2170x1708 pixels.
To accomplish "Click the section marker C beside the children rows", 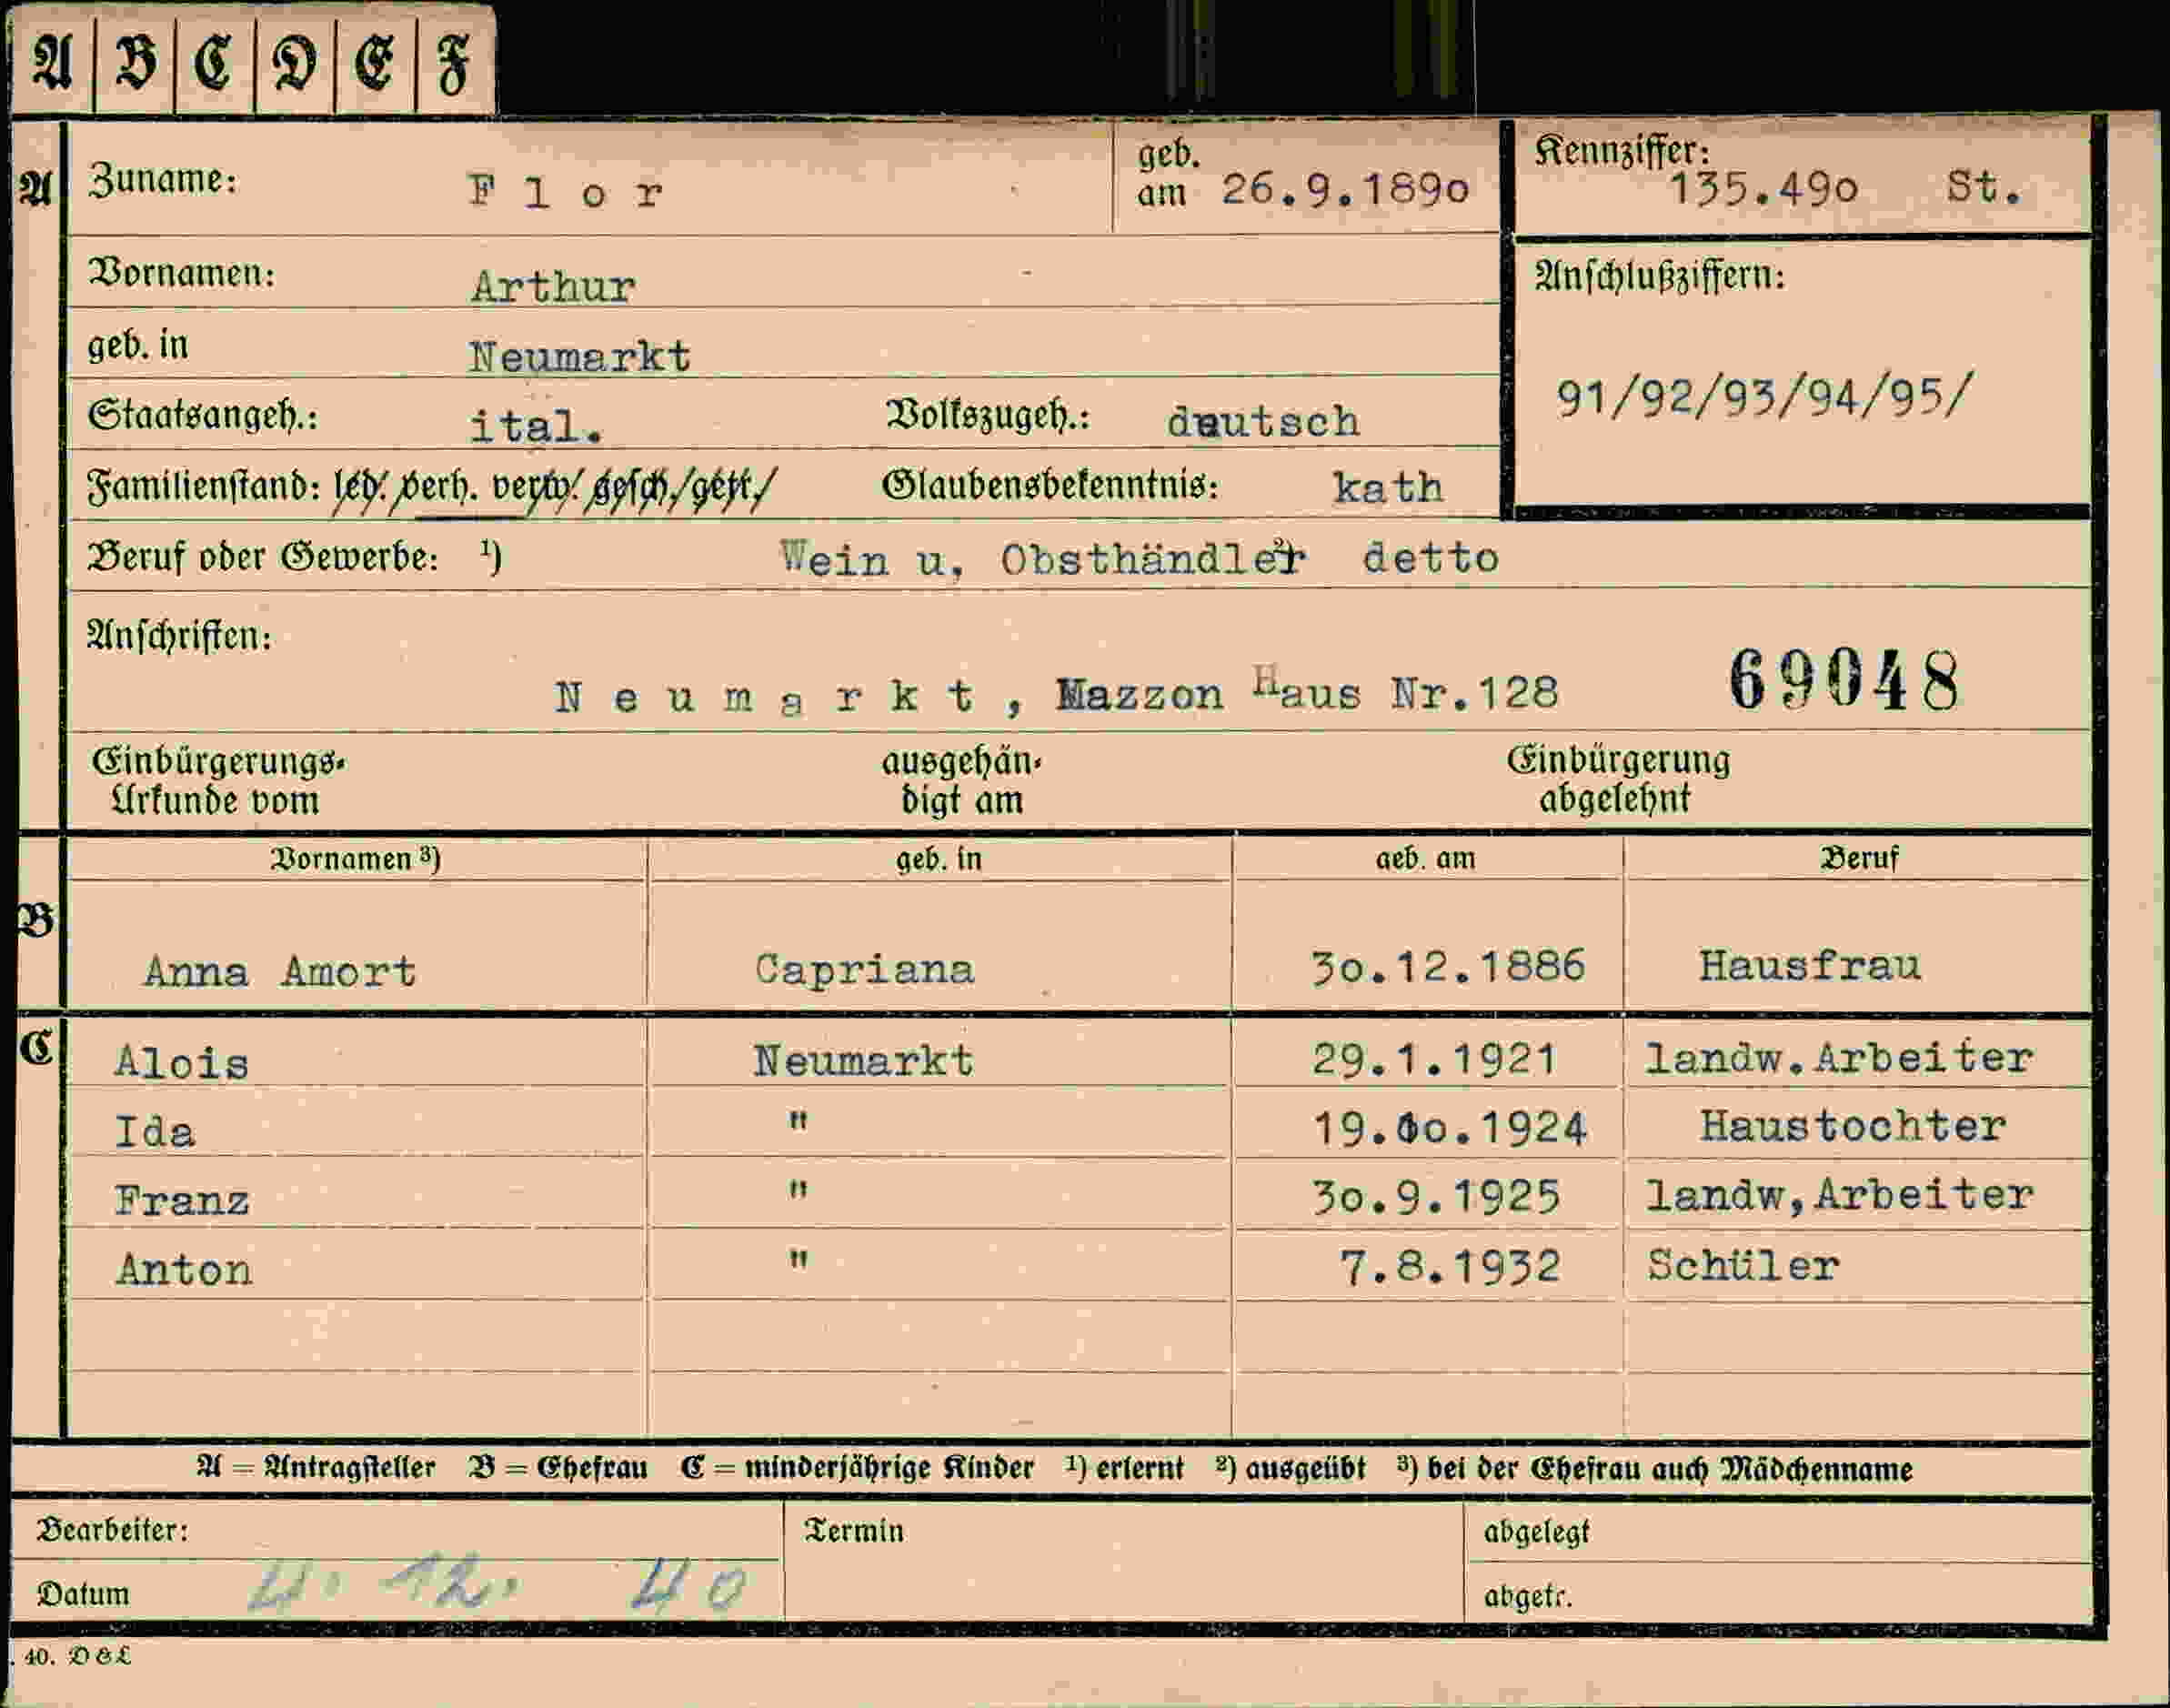I will (37, 1048).
